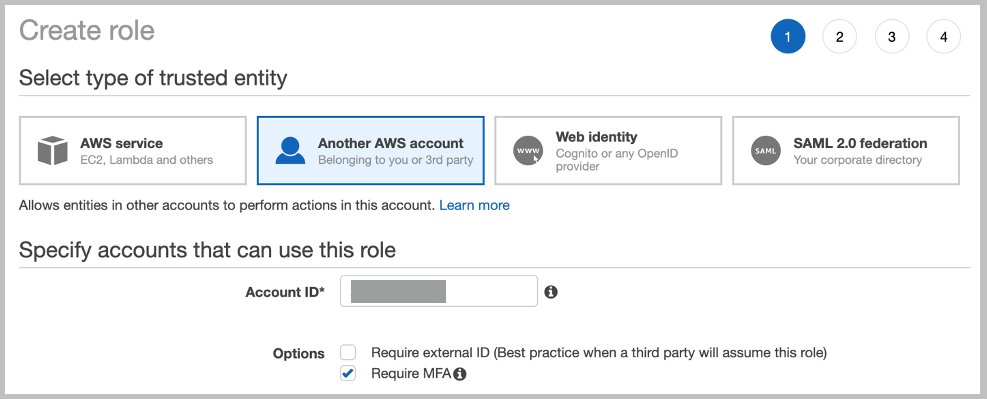Click 'Your corporate directory' subtitle
The image size is (987, 399).
[858, 160]
